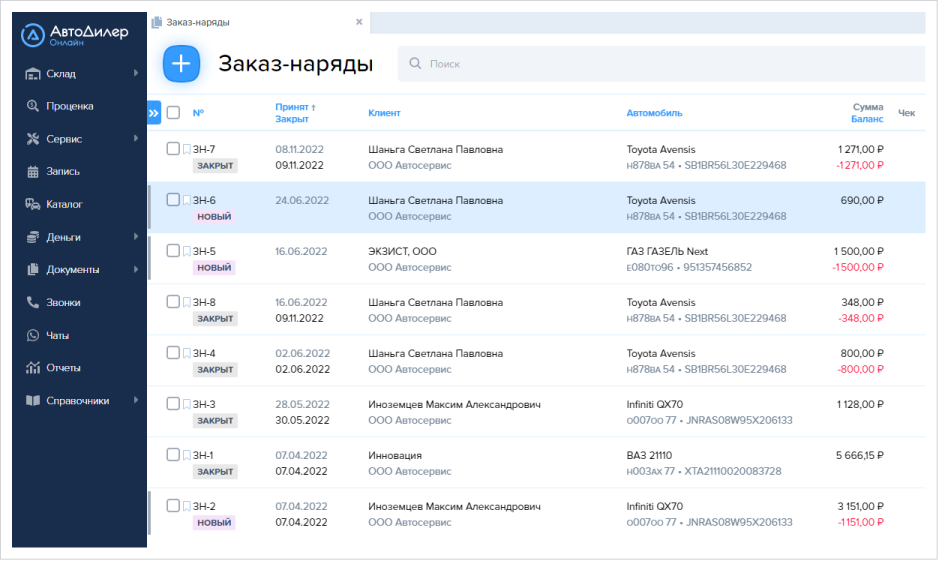938x561 pixels.
Task: Bookmark order ЗН-3
Action: click(187, 404)
